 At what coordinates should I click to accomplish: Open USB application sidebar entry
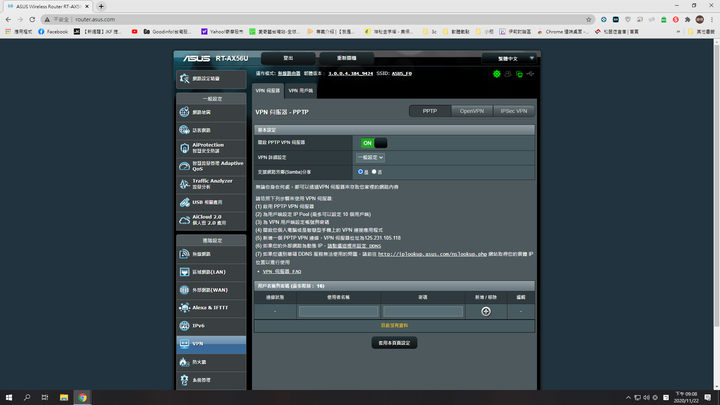click(211, 202)
